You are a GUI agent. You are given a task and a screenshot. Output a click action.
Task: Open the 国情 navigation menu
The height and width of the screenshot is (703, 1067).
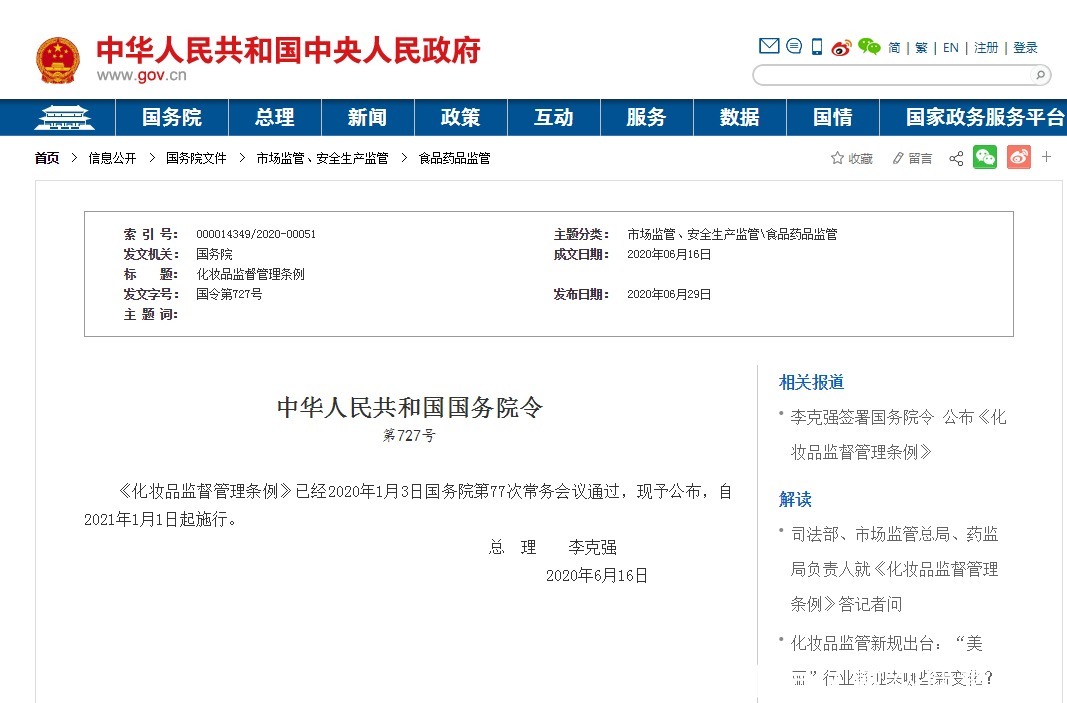[x=833, y=118]
